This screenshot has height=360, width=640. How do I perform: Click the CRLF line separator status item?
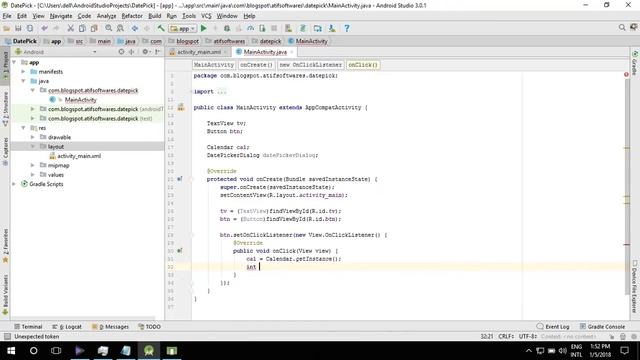pos(506,336)
